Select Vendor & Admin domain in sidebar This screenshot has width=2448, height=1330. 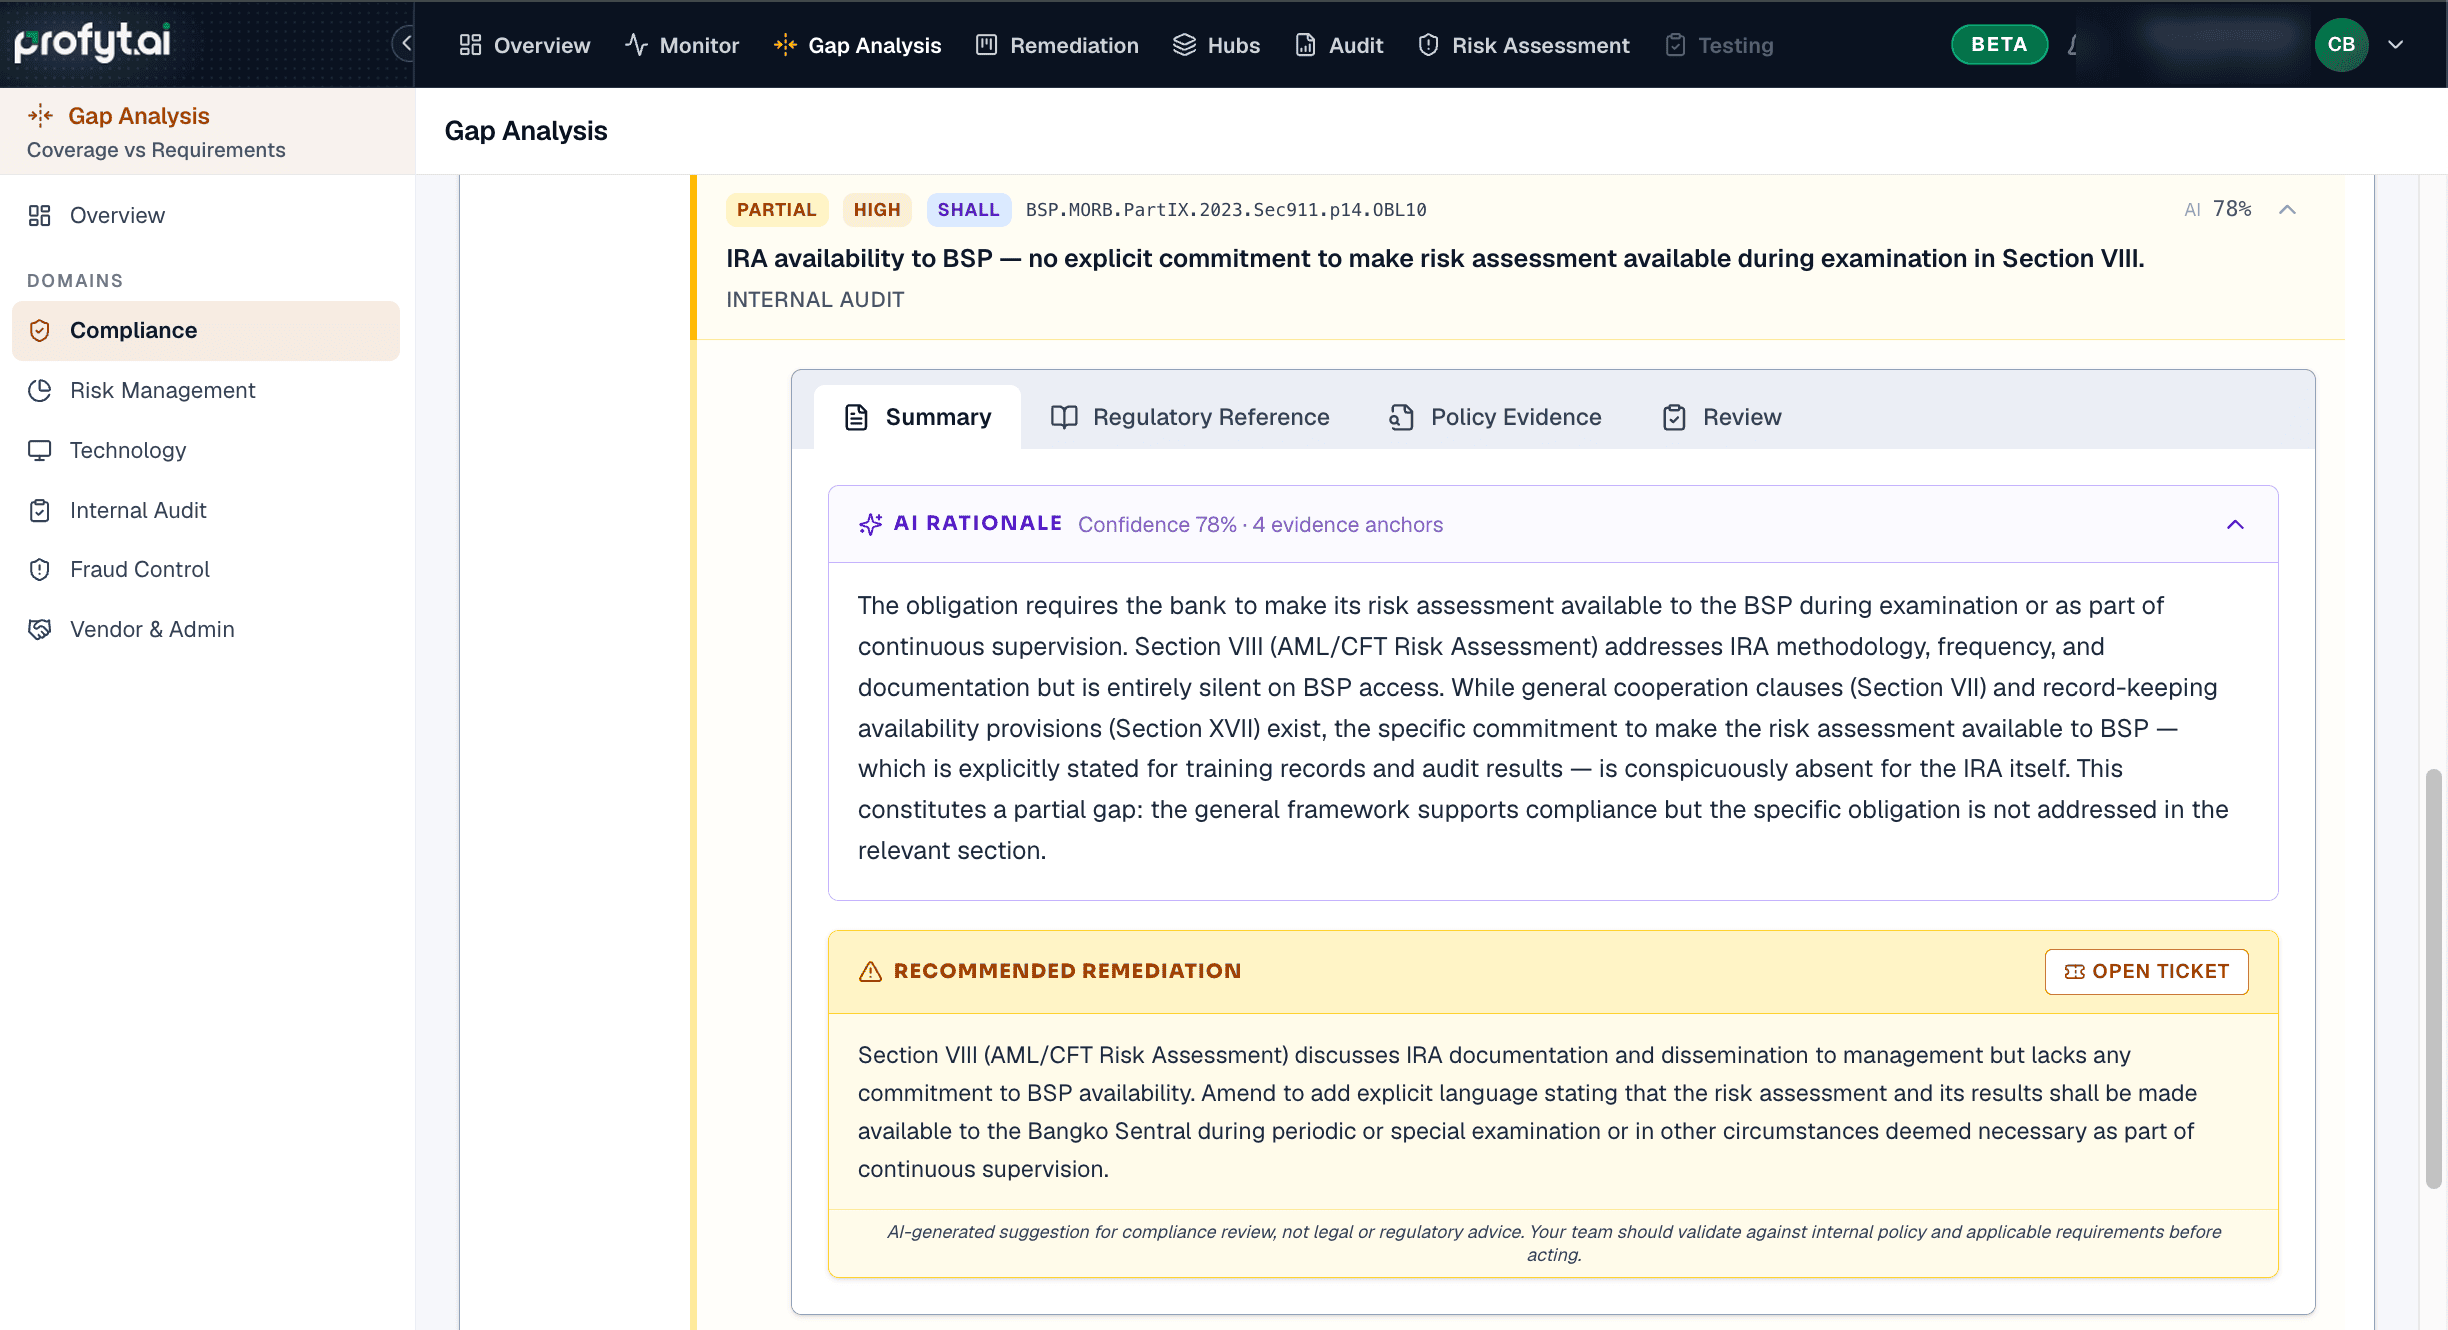click(x=206, y=630)
